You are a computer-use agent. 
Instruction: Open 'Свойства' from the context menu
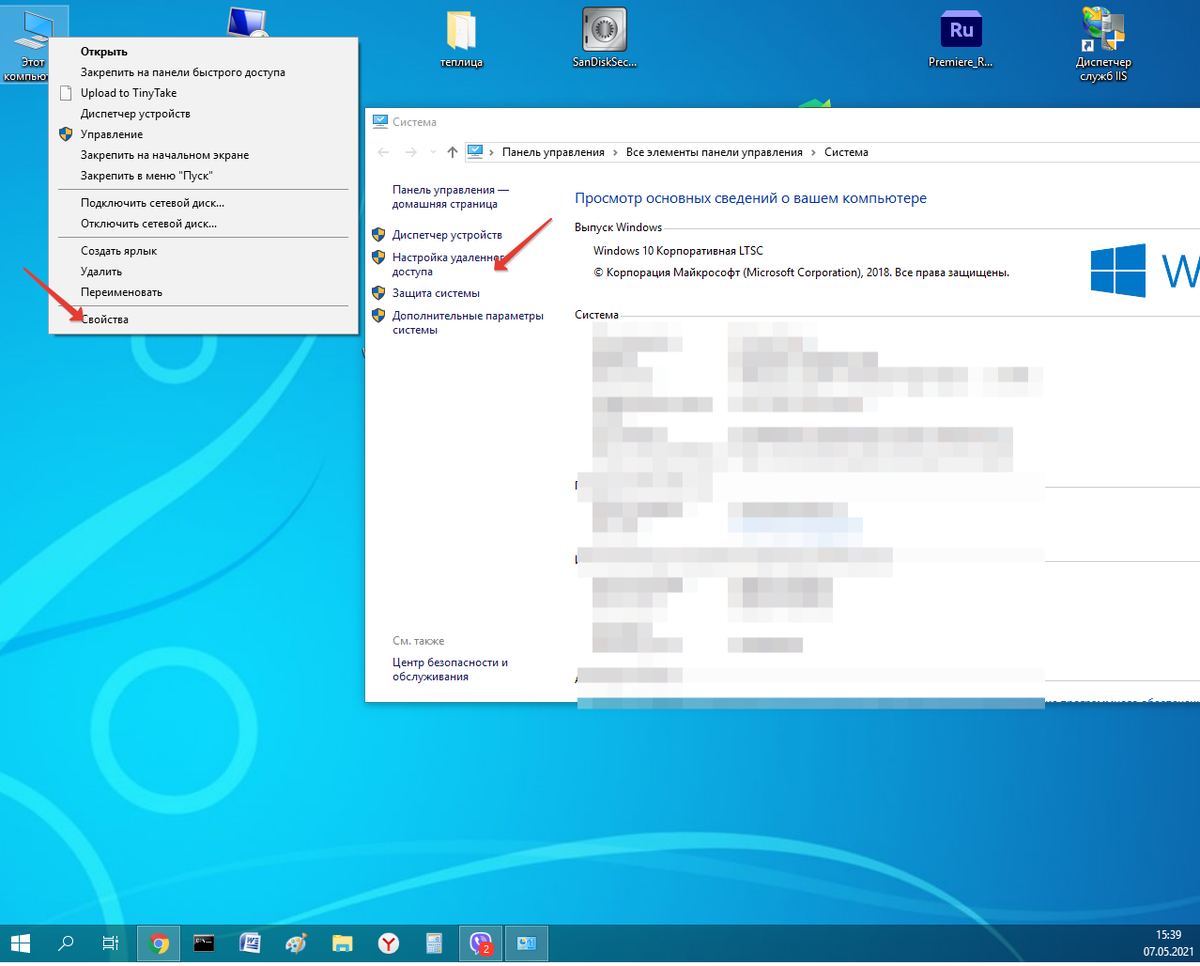pyautogui.click(x=203, y=319)
